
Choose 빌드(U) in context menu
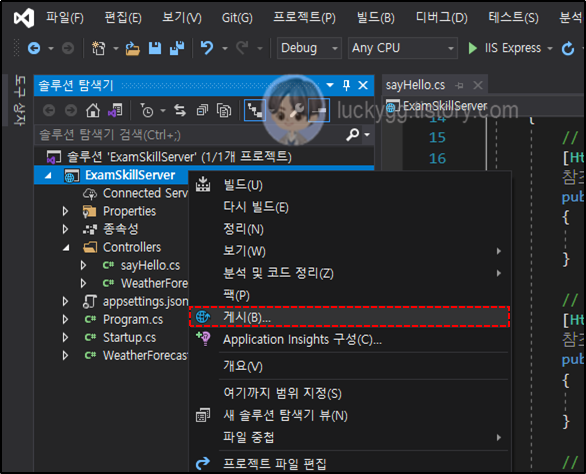pyautogui.click(x=349, y=185)
